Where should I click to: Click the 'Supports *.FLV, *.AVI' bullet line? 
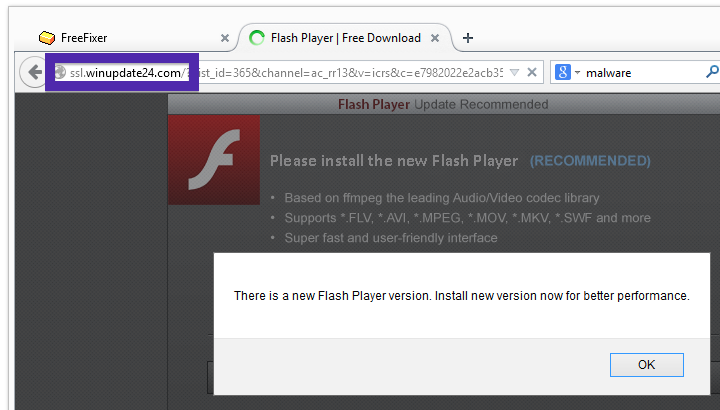[x=467, y=218]
